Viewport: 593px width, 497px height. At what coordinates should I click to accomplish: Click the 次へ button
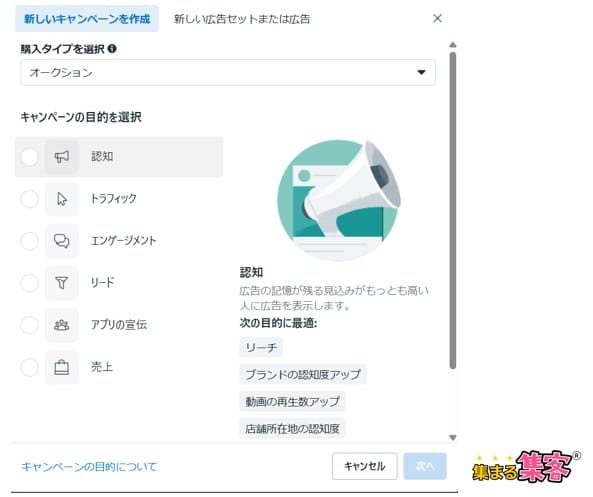425,466
